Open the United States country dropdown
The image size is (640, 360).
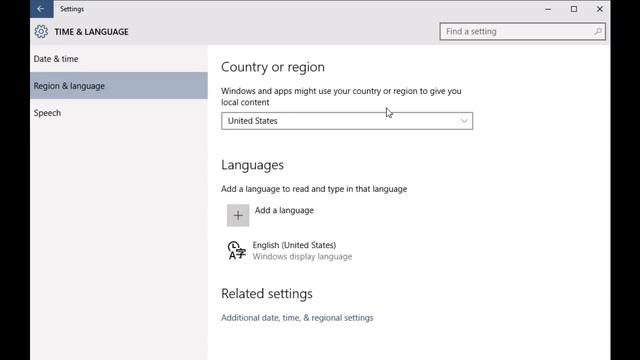[x=347, y=121]
